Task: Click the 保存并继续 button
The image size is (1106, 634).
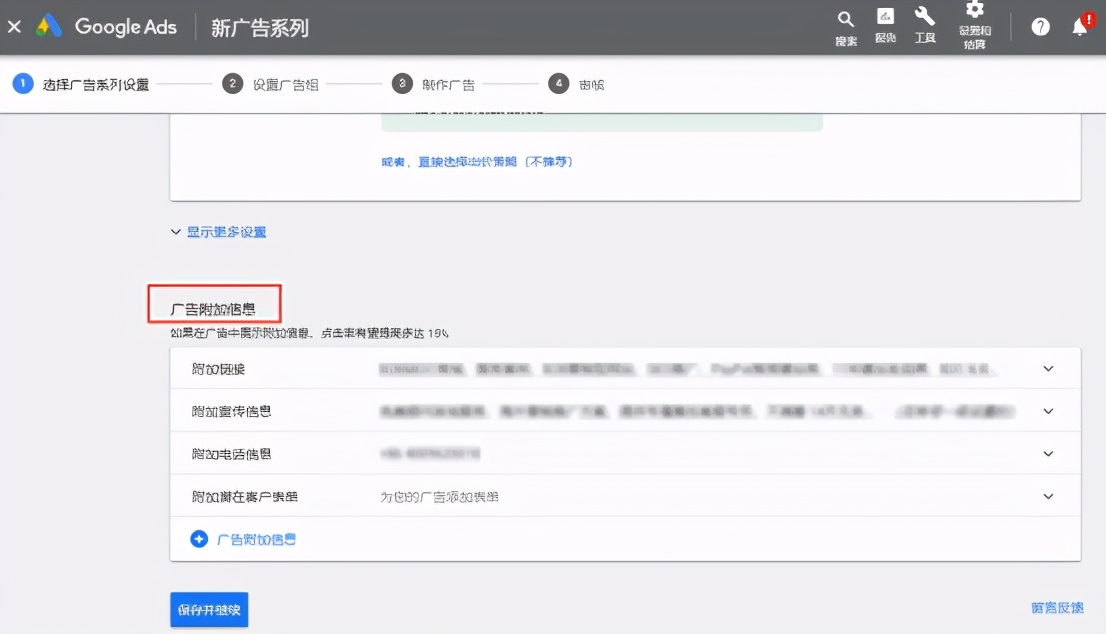Action: tap(208, 608)
